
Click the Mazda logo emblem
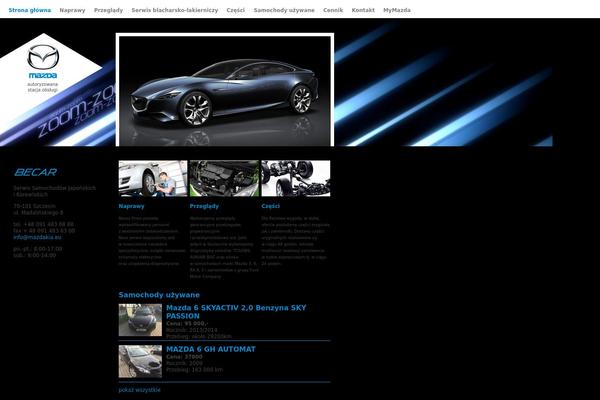[43, 57]
